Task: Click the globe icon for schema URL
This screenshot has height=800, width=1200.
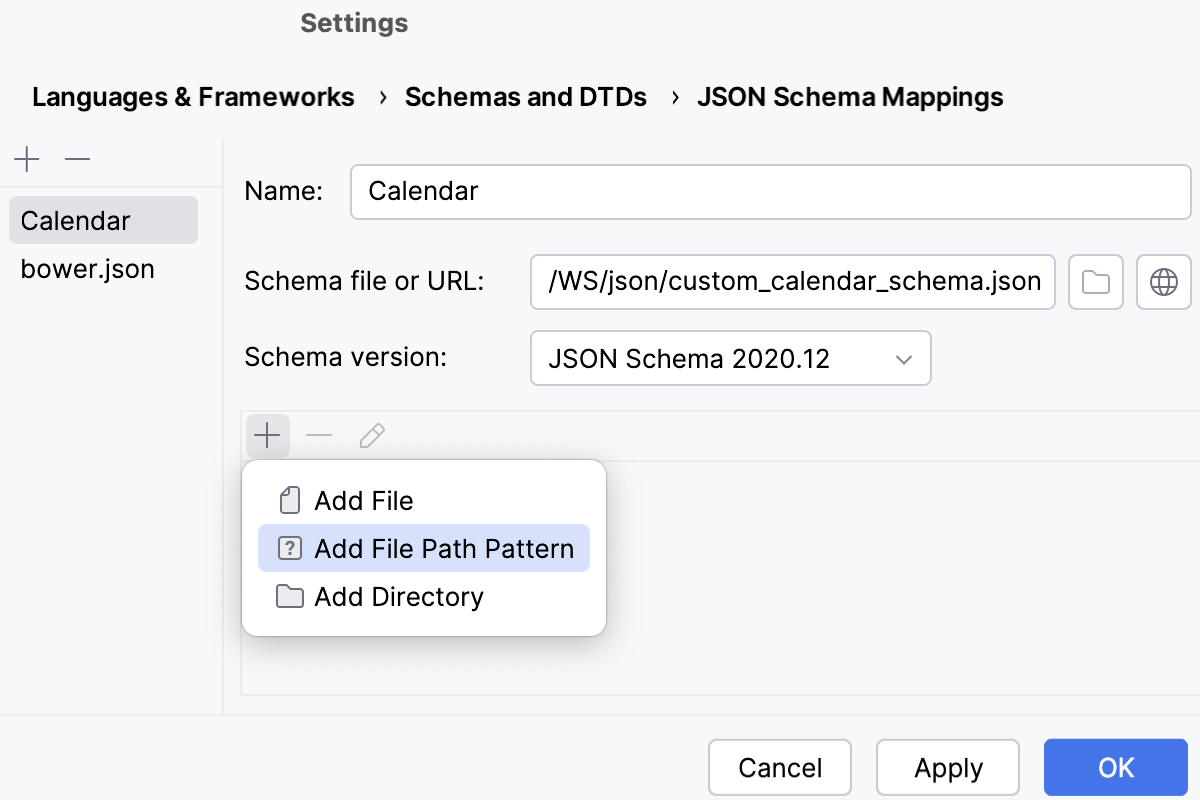Action: (1163, 283)
